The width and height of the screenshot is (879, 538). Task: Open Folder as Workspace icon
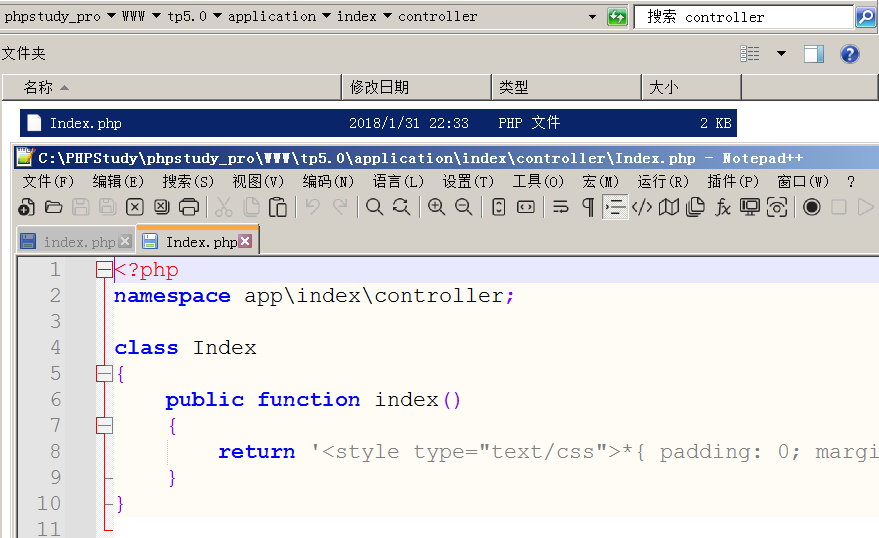750,207
